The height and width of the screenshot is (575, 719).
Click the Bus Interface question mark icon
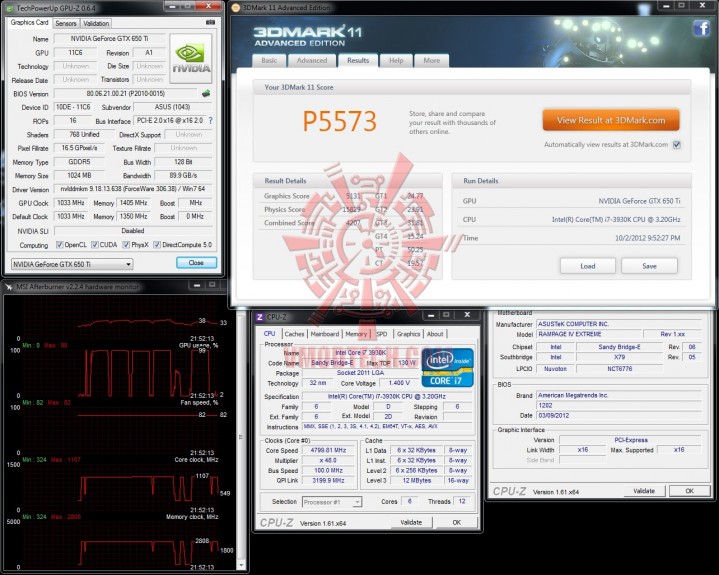point(210,121)
